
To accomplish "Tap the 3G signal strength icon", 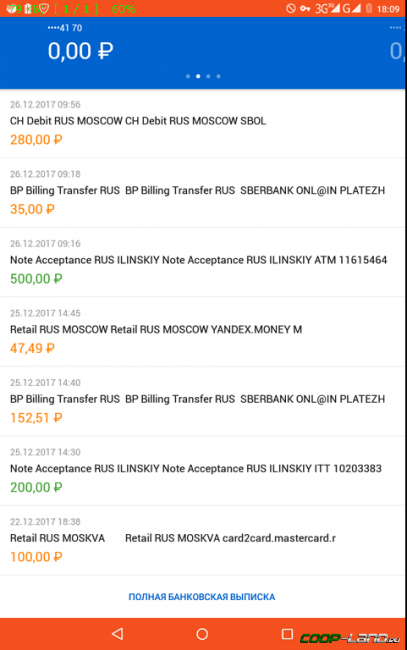I will (x=327, y=8).
